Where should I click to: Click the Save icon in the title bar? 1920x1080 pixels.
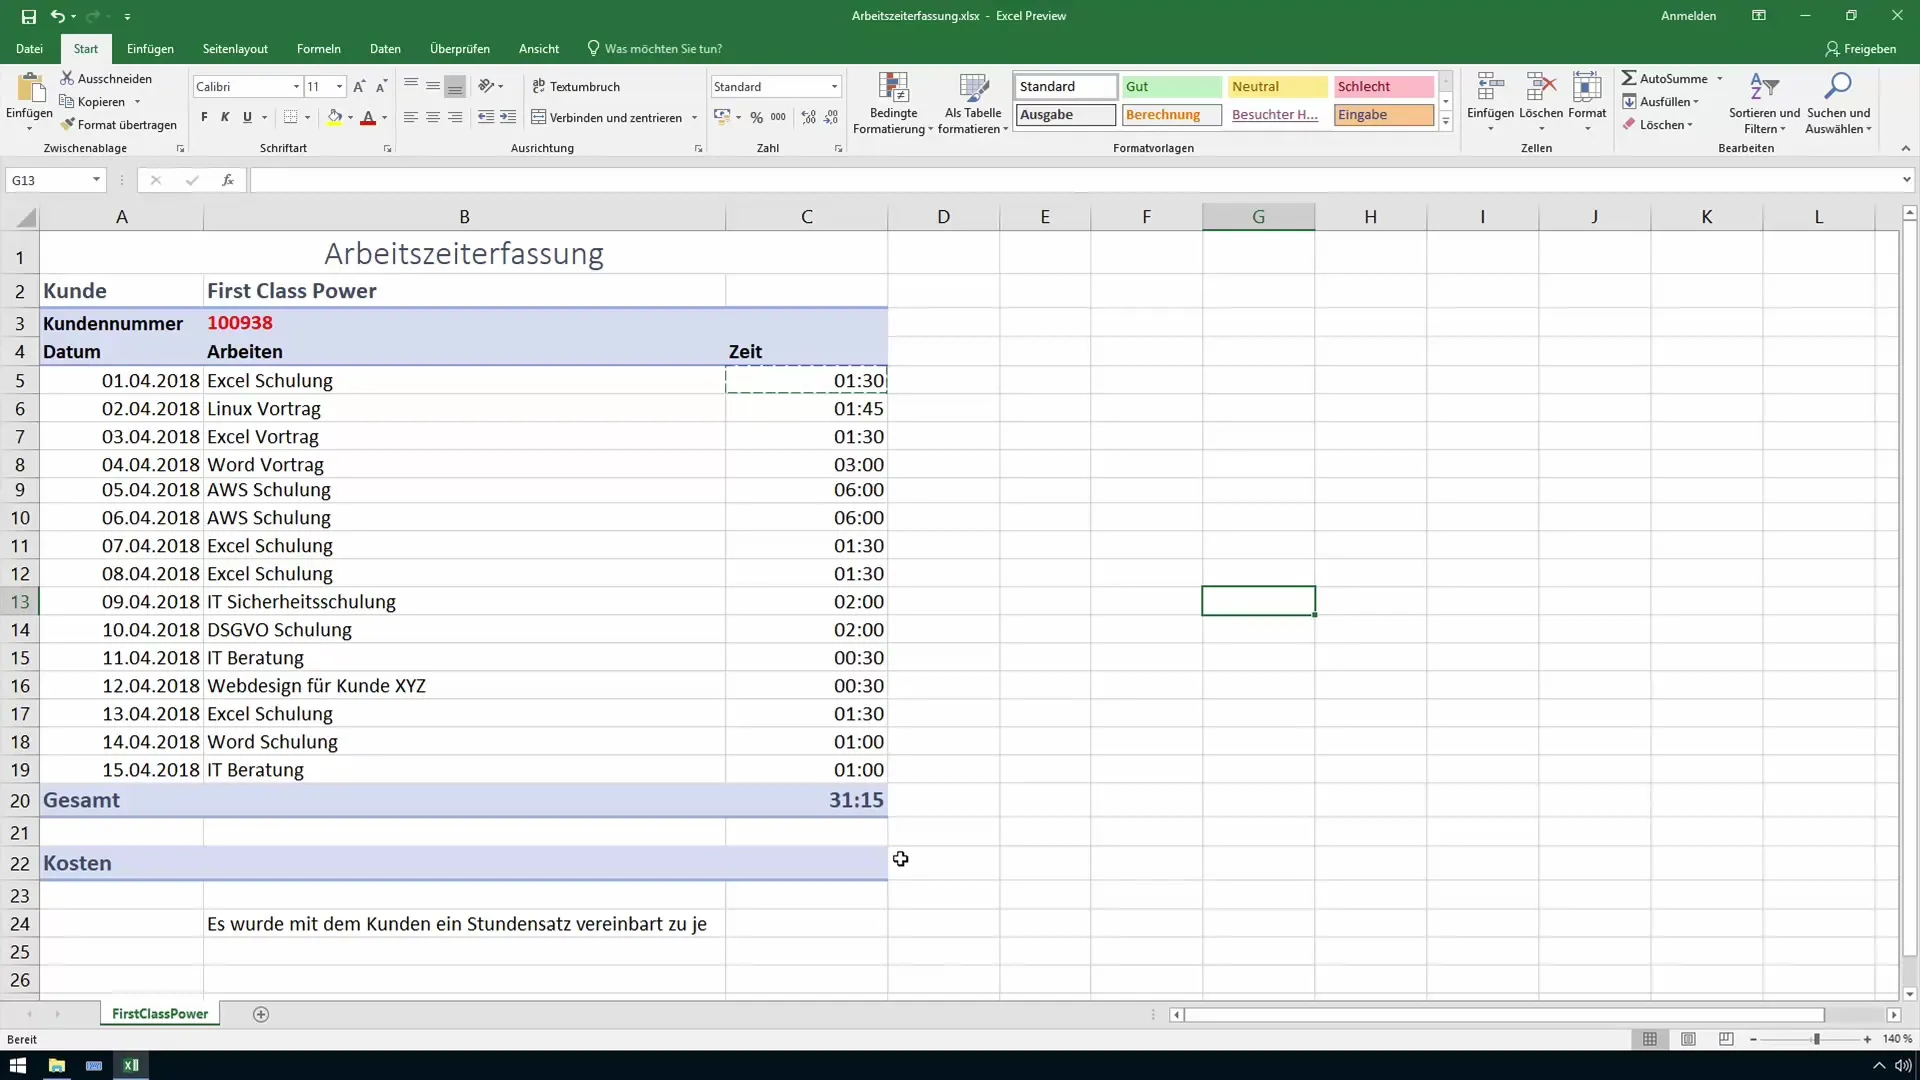[x=28, y=16]
